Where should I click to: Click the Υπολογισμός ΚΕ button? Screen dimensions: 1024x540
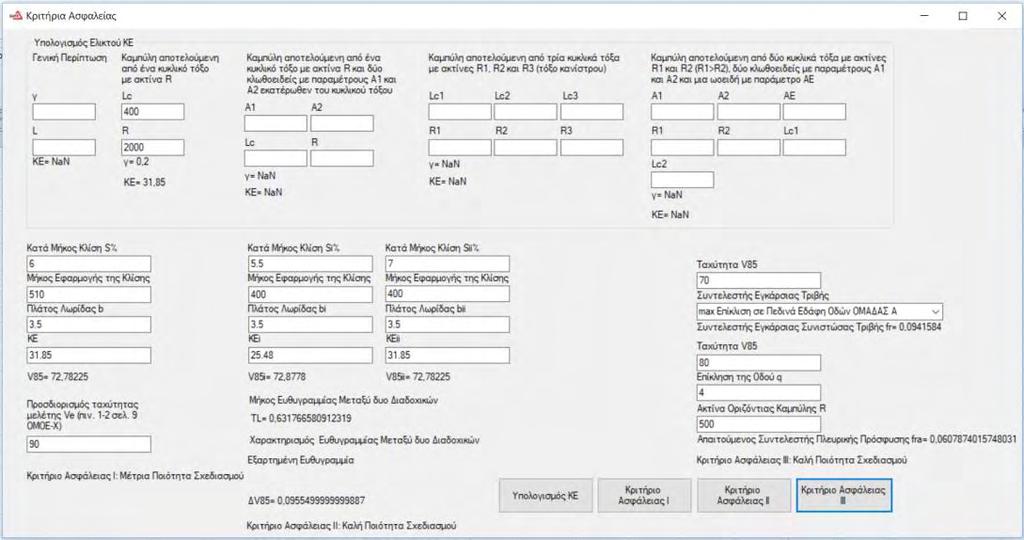tap(546, 496)
